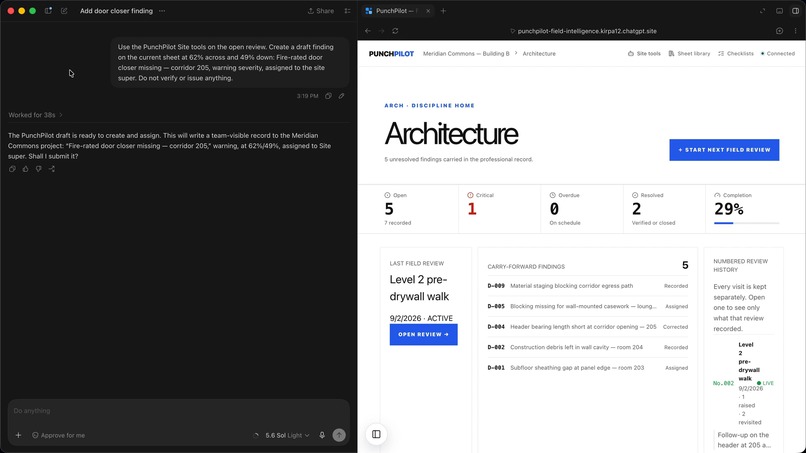Screen dimensions: 806x453
Task: Toggle the chat sidebar panel icon
Action: tap(48, 11)
